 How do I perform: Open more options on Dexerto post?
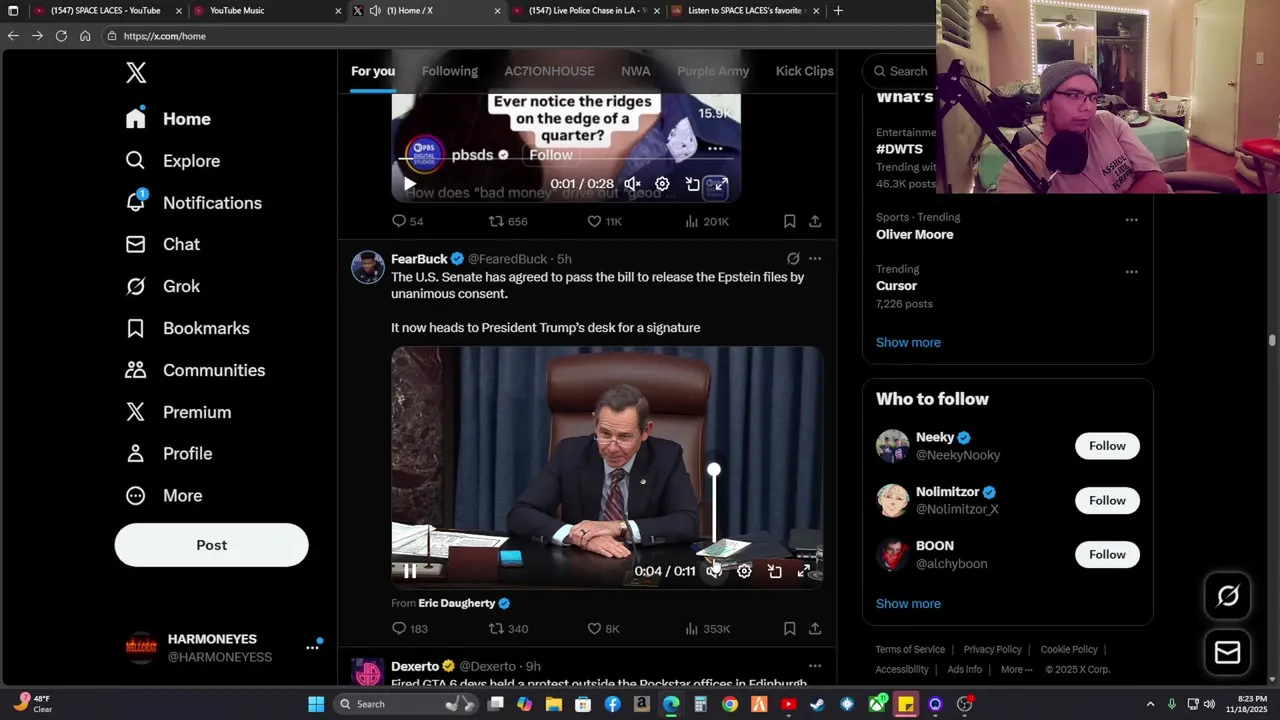coord(815,666)
